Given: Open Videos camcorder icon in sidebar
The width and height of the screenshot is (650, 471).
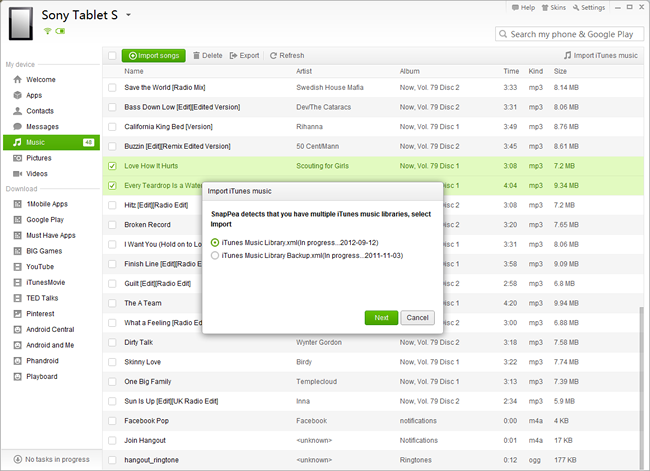Looking at the screenshot, I should pyautogui.click(x=17, y=174).
